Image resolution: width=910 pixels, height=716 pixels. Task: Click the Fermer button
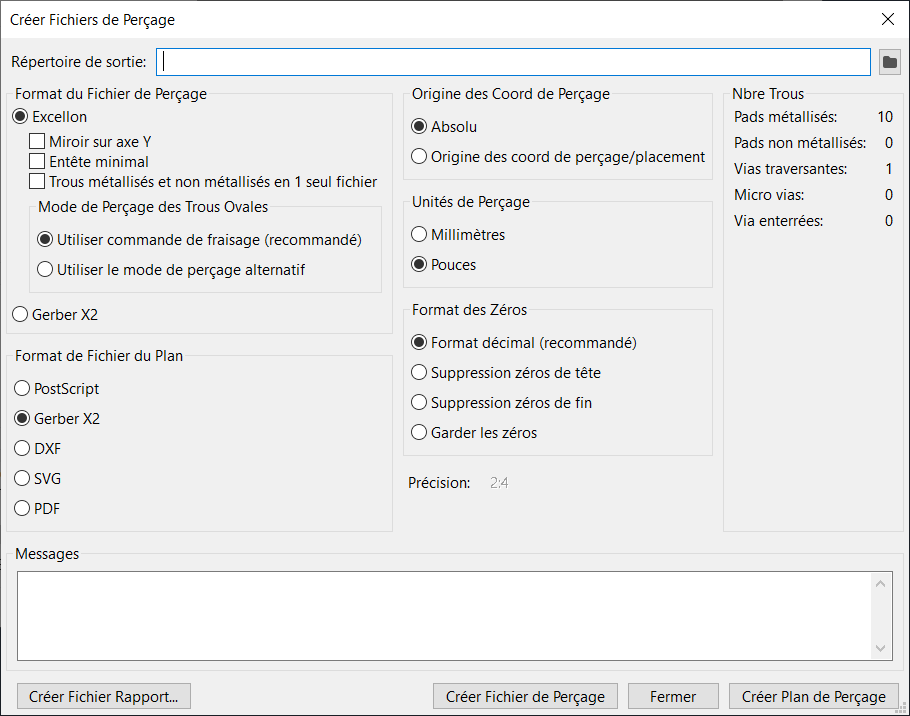pyautogui.click(x=673, y=697)
